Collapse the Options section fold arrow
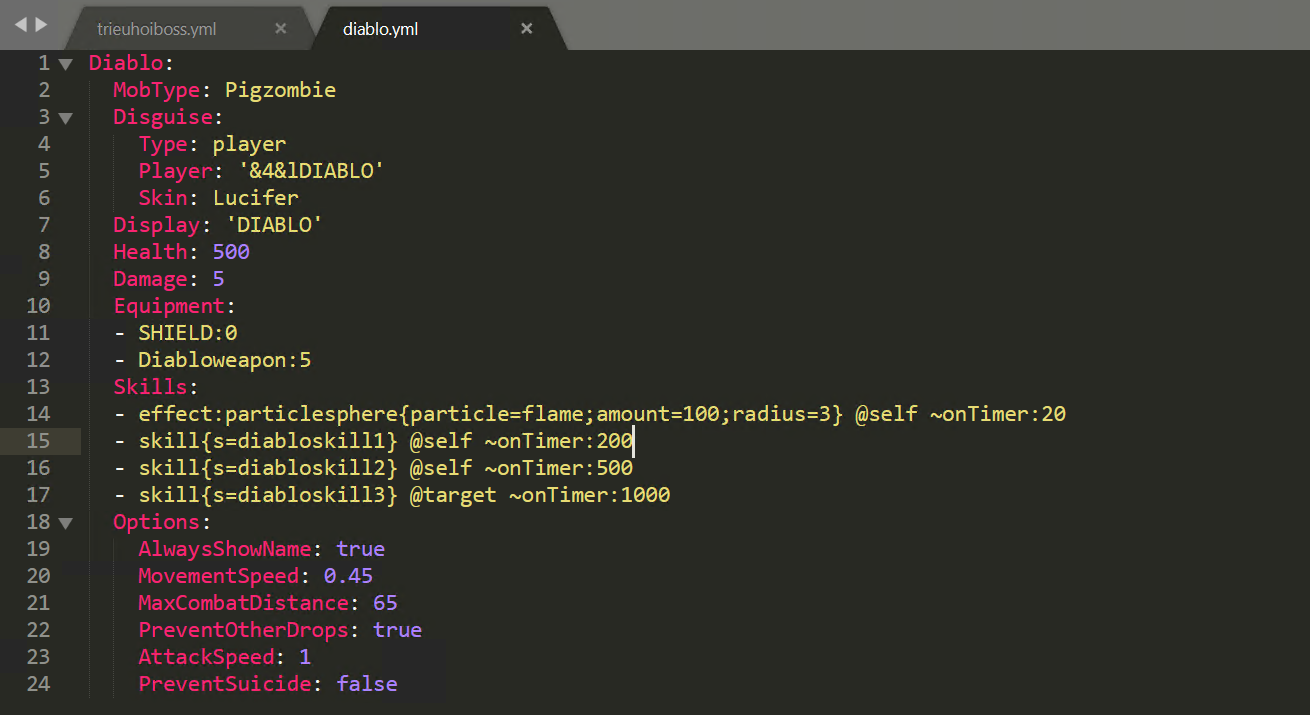This screenshot has height=715, width=1310. click(x=66, y=523)
